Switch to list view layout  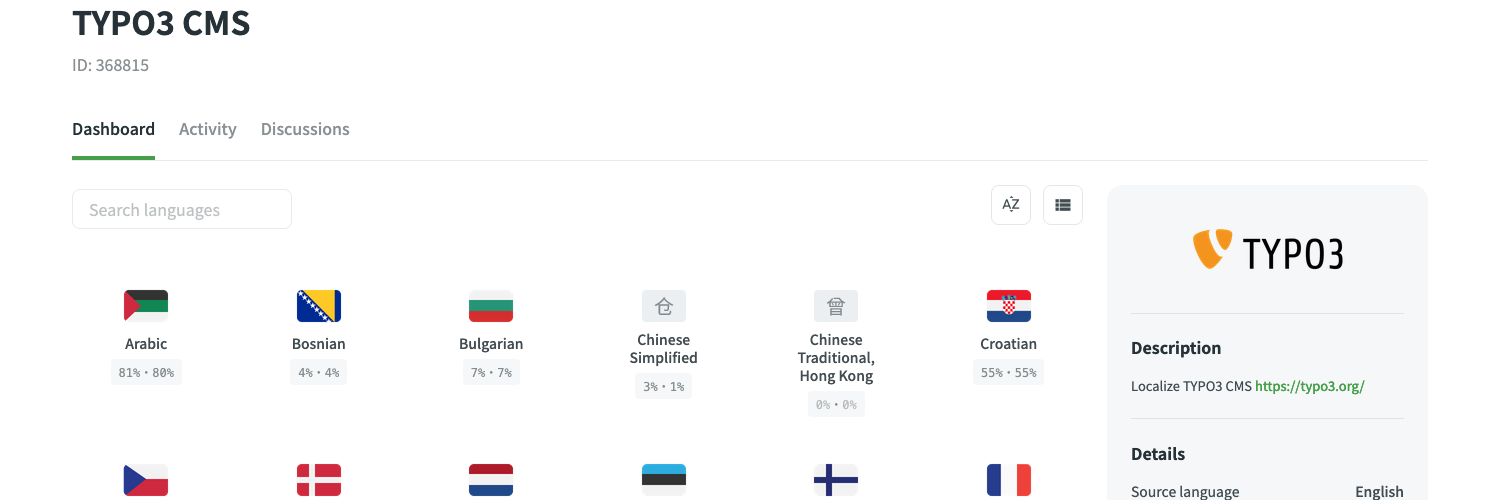[x=1063, y=205]
